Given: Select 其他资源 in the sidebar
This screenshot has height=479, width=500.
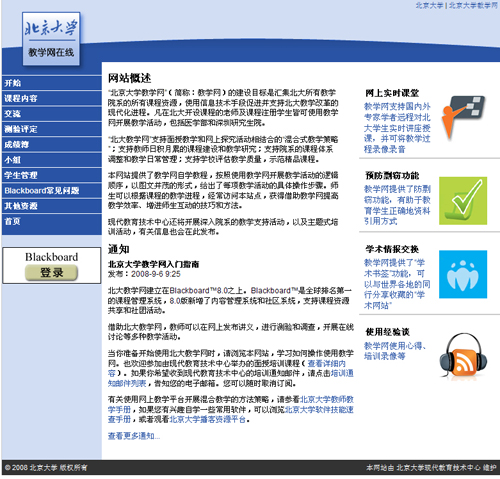Looking at the screenshot, I should tap(52, 206).
